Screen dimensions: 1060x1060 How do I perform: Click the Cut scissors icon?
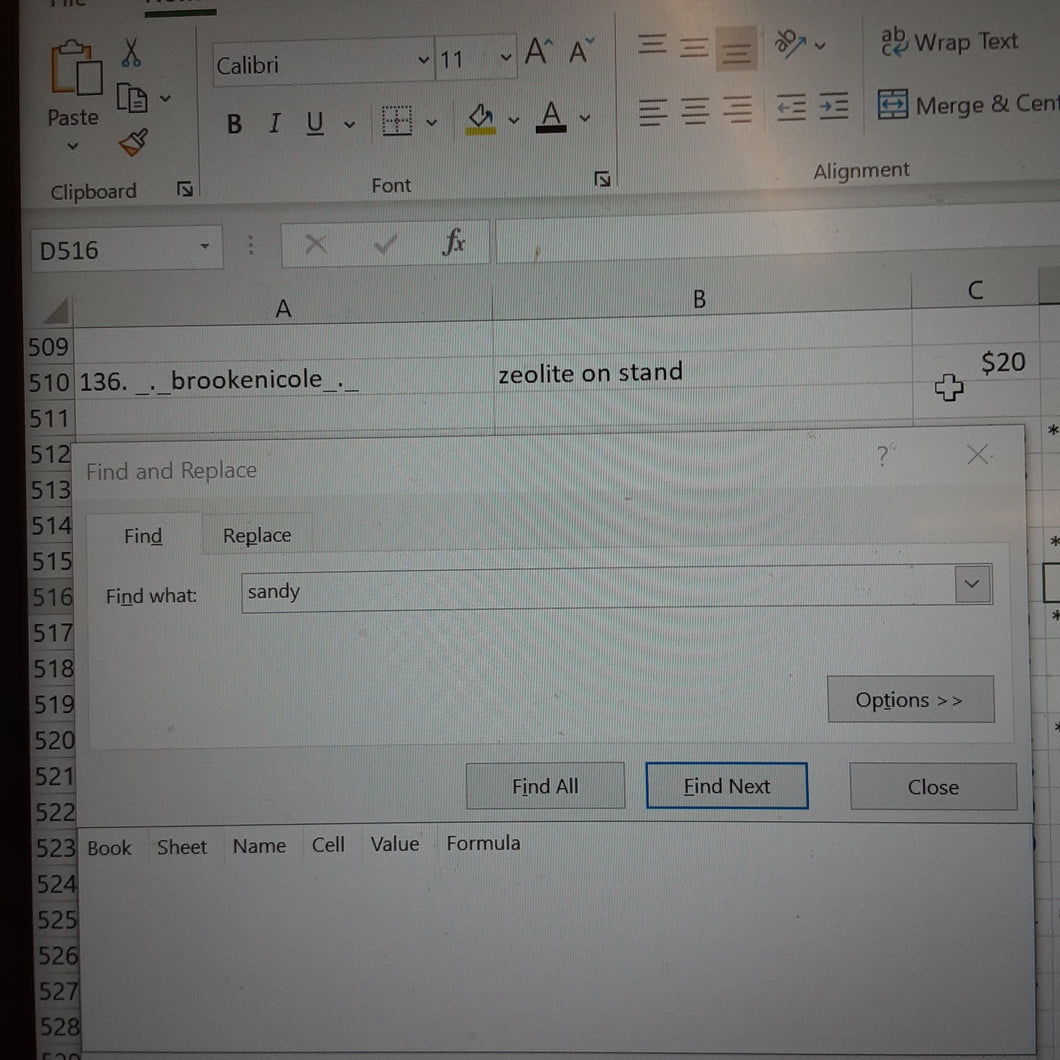click(132, 52)
